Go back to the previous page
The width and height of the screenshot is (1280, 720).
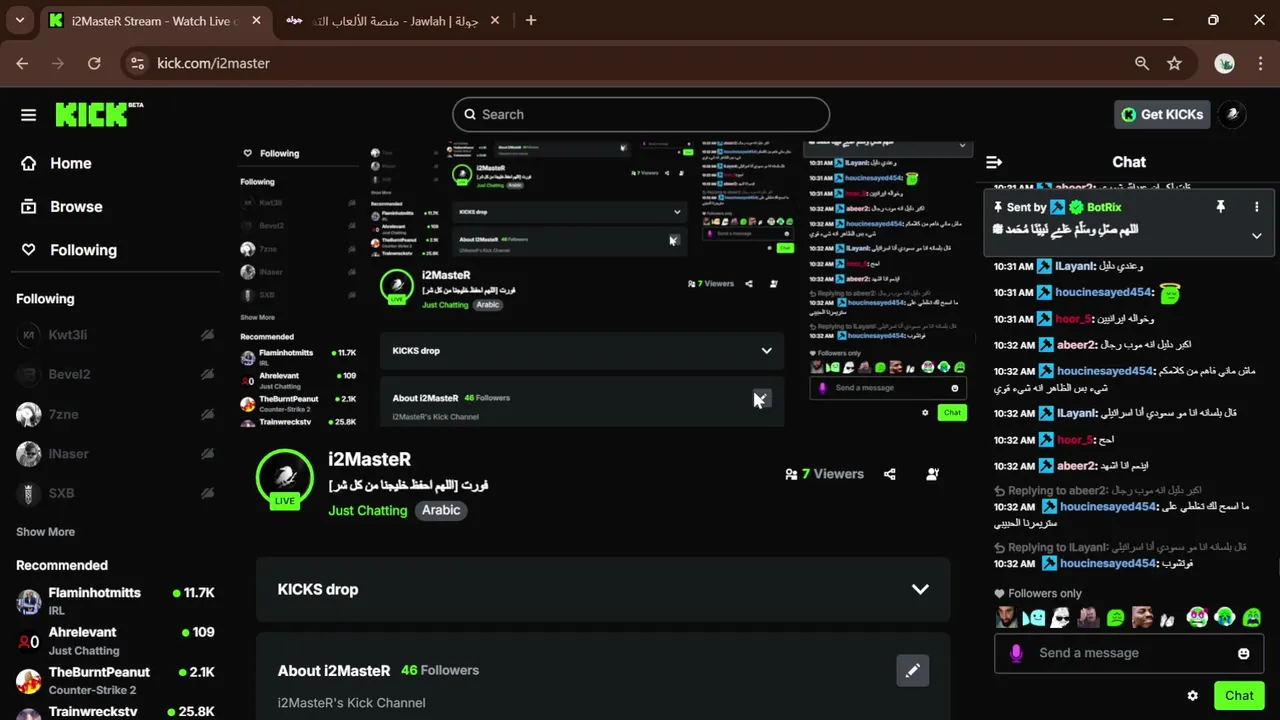[x=22, y=63]
